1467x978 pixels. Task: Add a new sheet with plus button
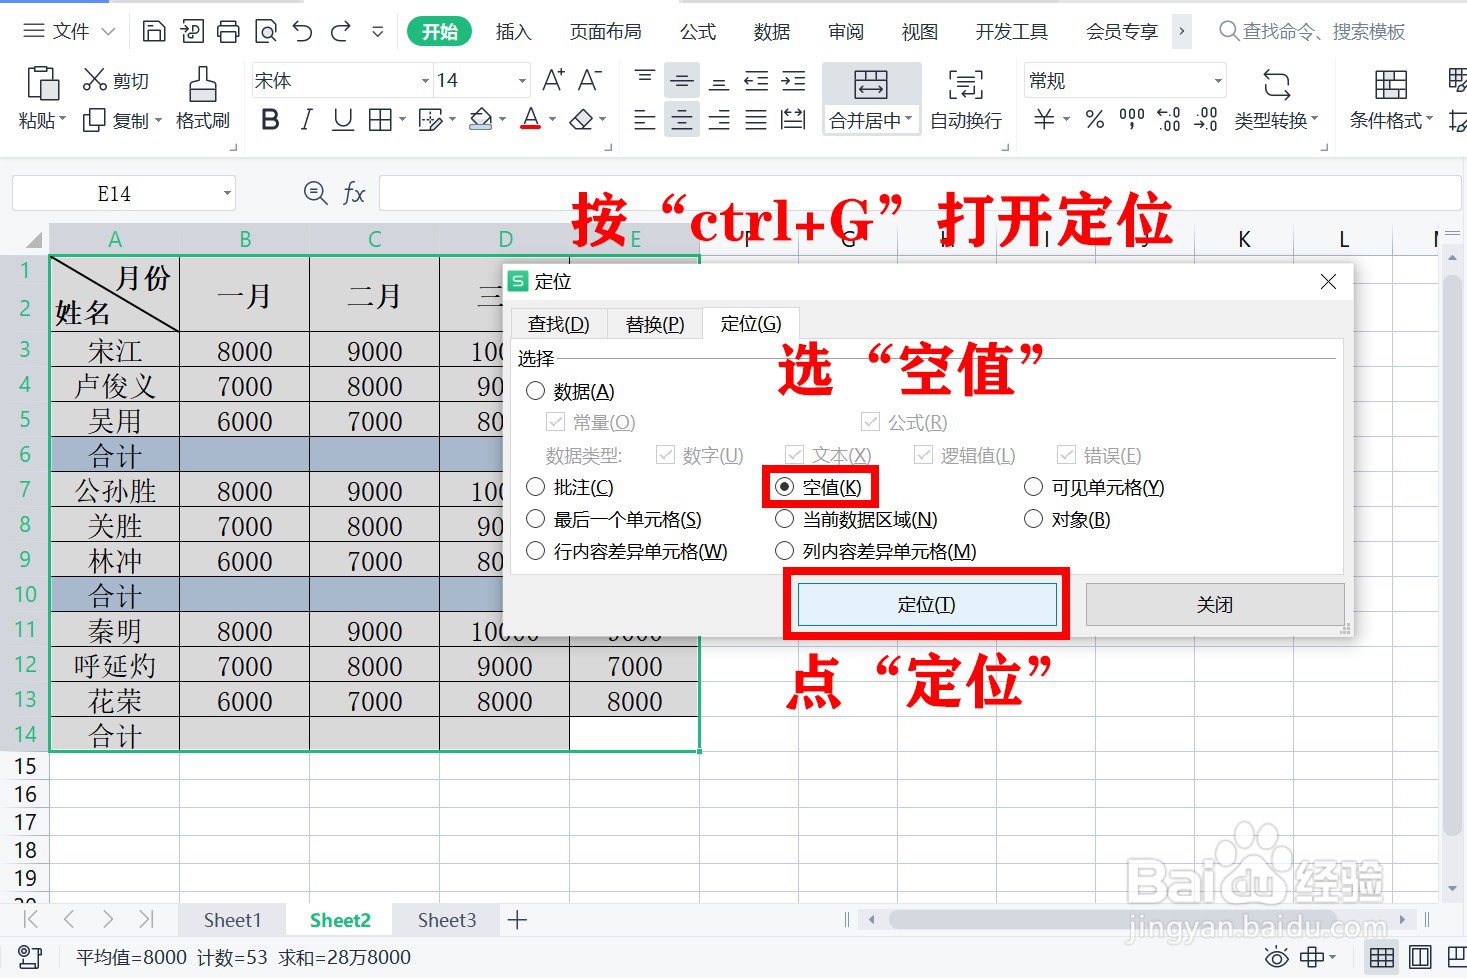click(517, 920)
